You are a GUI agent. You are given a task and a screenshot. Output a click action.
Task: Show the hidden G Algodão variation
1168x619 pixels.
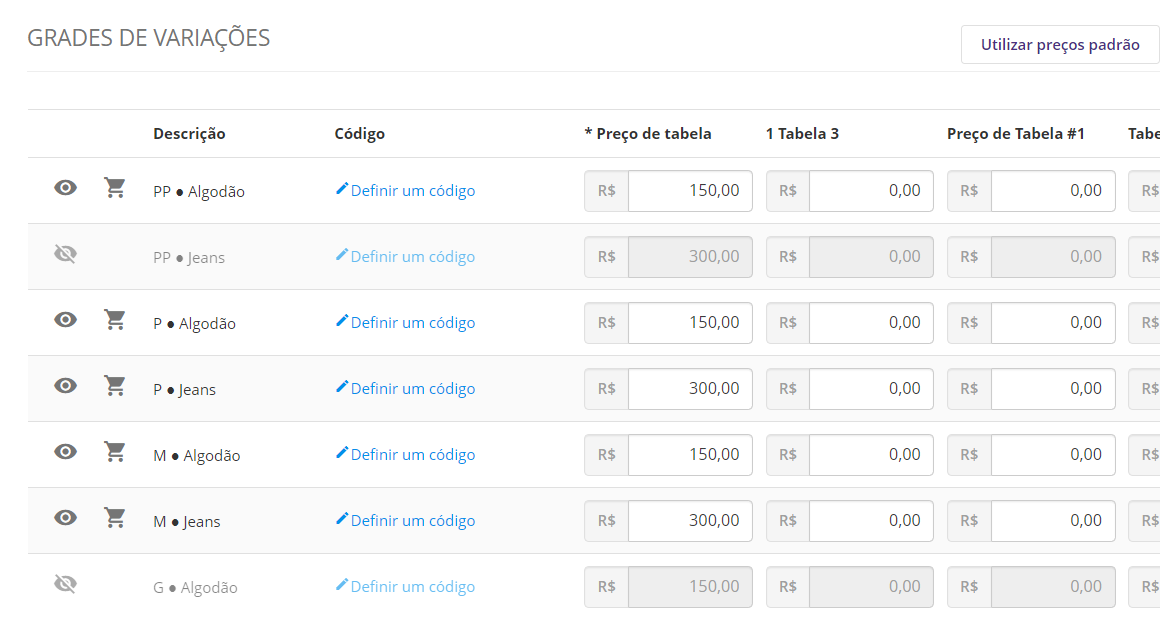pyautogui.click(x=66, y=585)
